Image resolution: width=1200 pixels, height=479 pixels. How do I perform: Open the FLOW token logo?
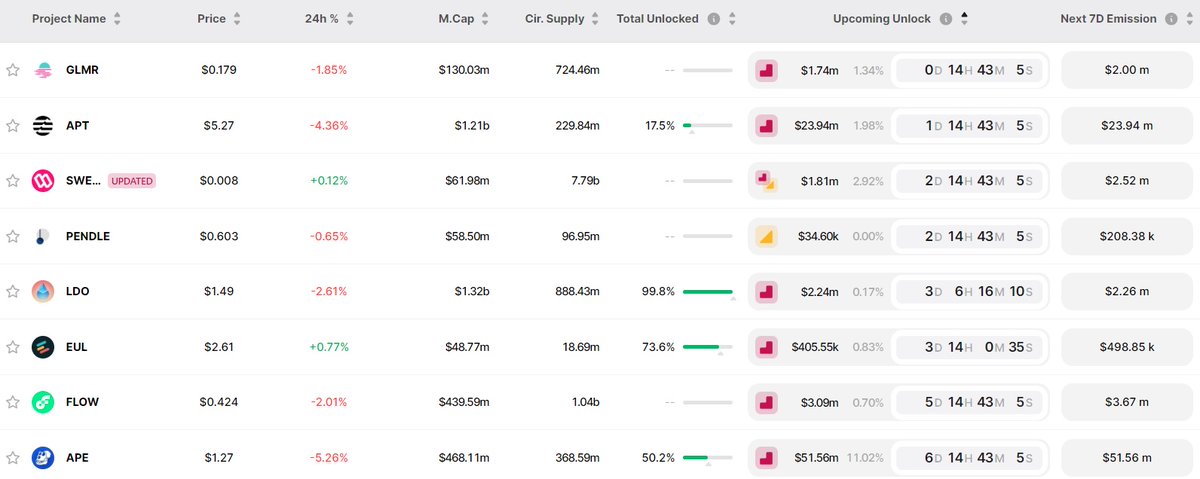pos(43,402)
